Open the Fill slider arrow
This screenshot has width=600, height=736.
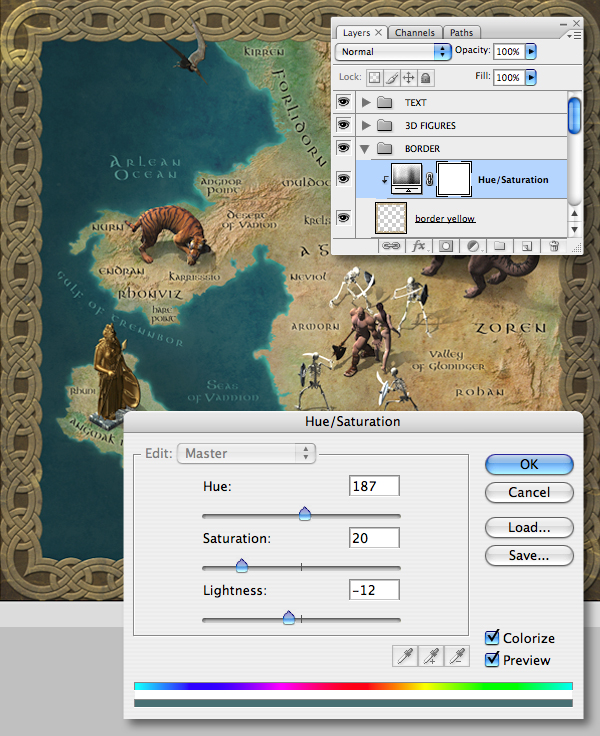[531, 77]
